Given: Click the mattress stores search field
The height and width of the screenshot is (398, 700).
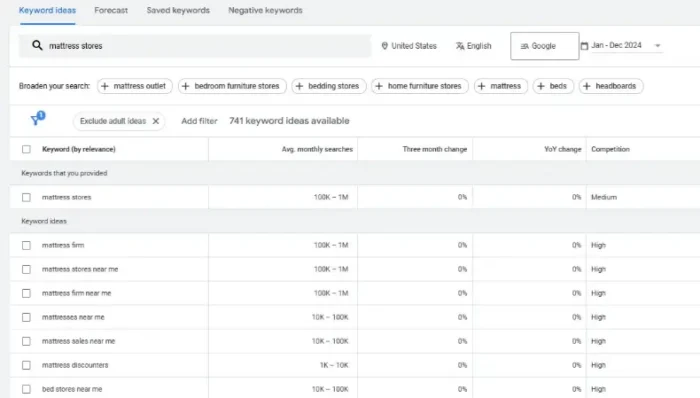Looking at the screenshot, I should click(195, 46).
